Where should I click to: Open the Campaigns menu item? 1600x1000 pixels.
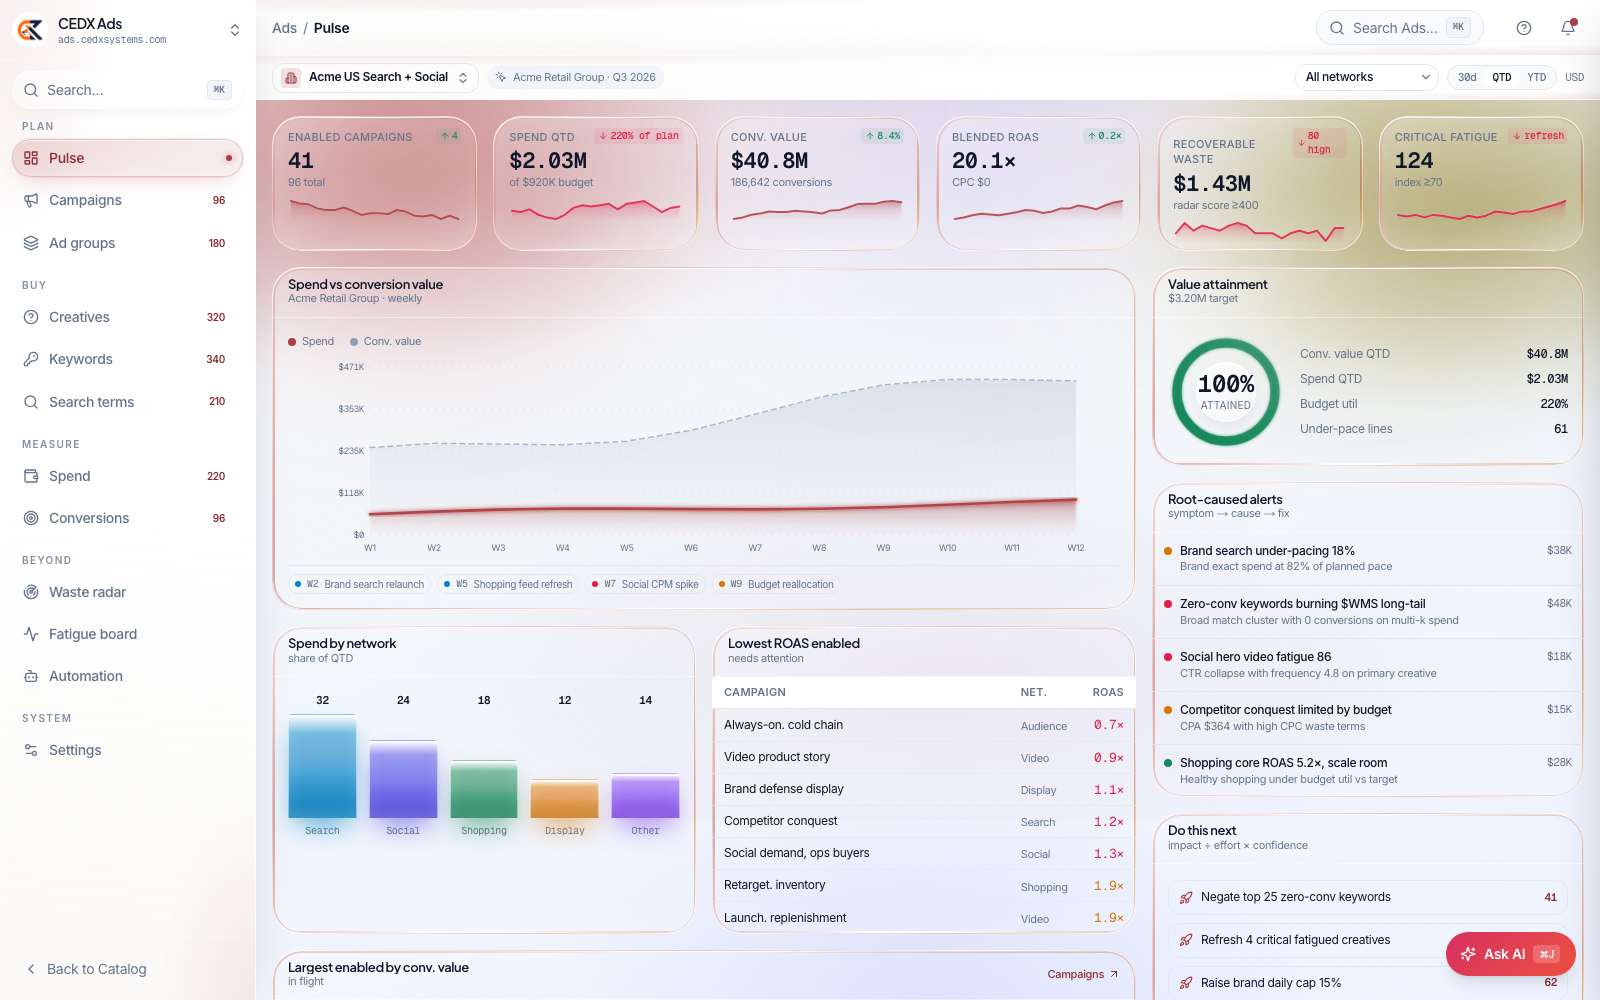(127, 200)
